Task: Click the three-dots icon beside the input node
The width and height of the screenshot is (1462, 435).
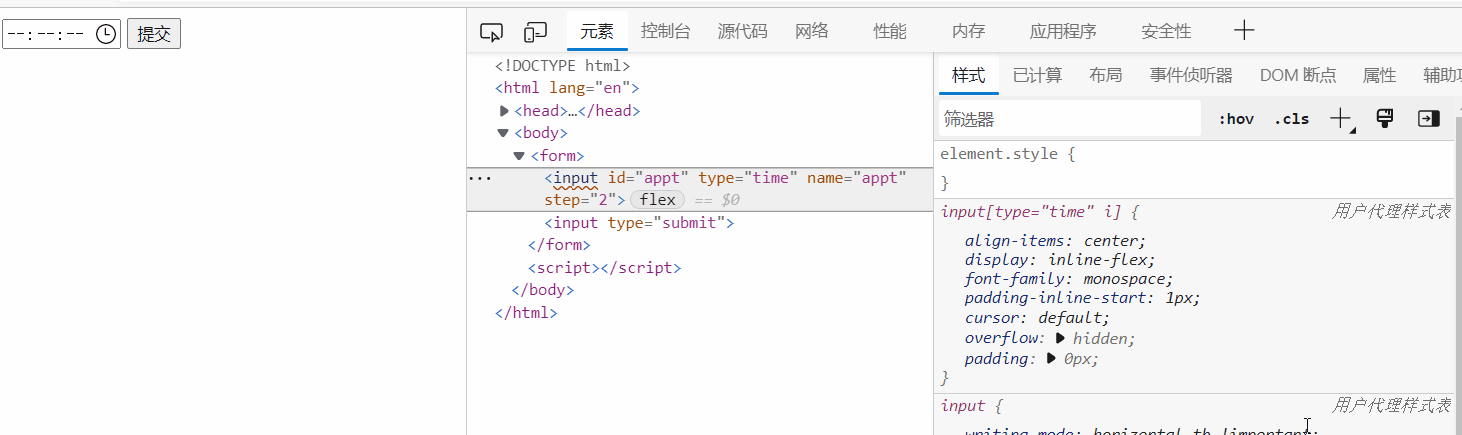Action: pyautogui.click(x=480, y=178)
